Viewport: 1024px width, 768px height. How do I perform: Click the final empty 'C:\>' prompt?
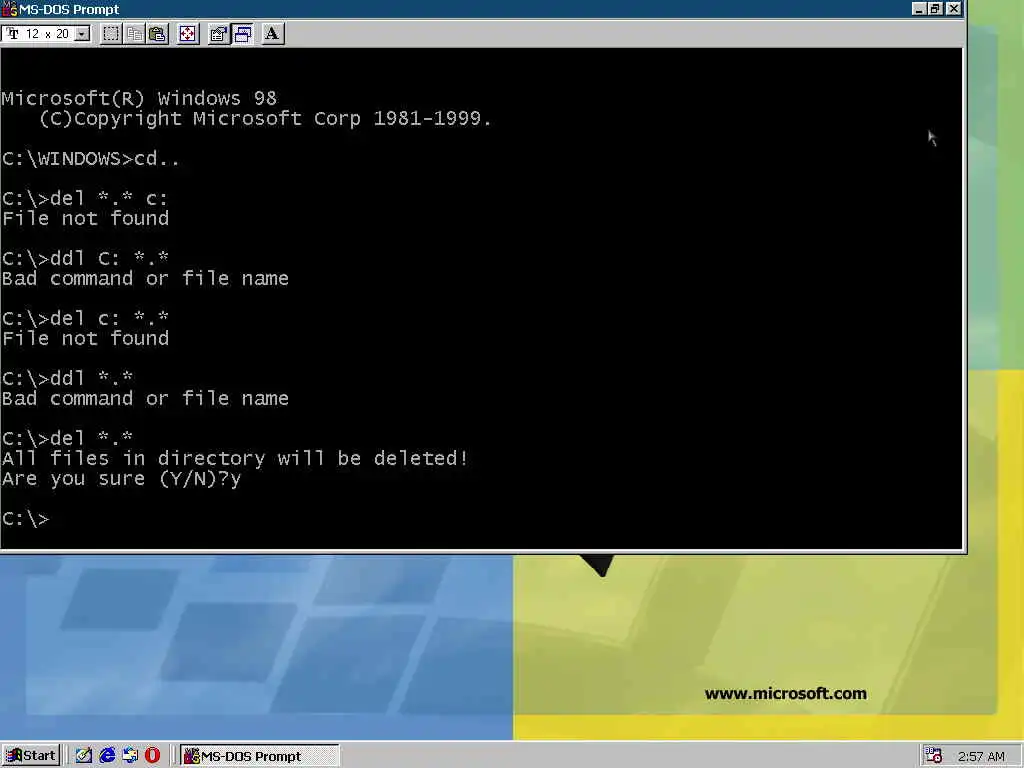25,519
